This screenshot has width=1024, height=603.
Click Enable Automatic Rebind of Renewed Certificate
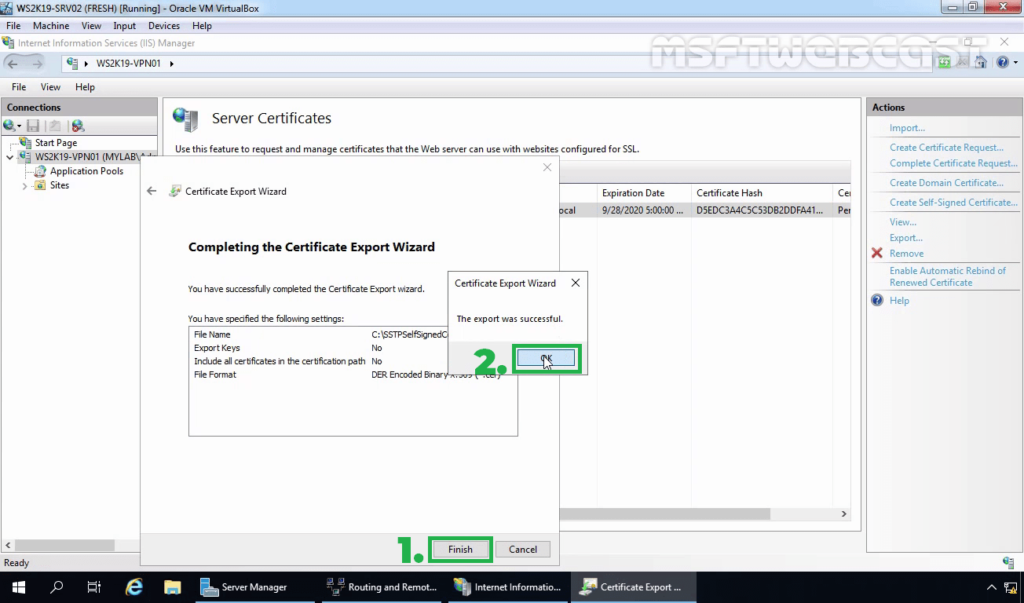pos(948,276)
